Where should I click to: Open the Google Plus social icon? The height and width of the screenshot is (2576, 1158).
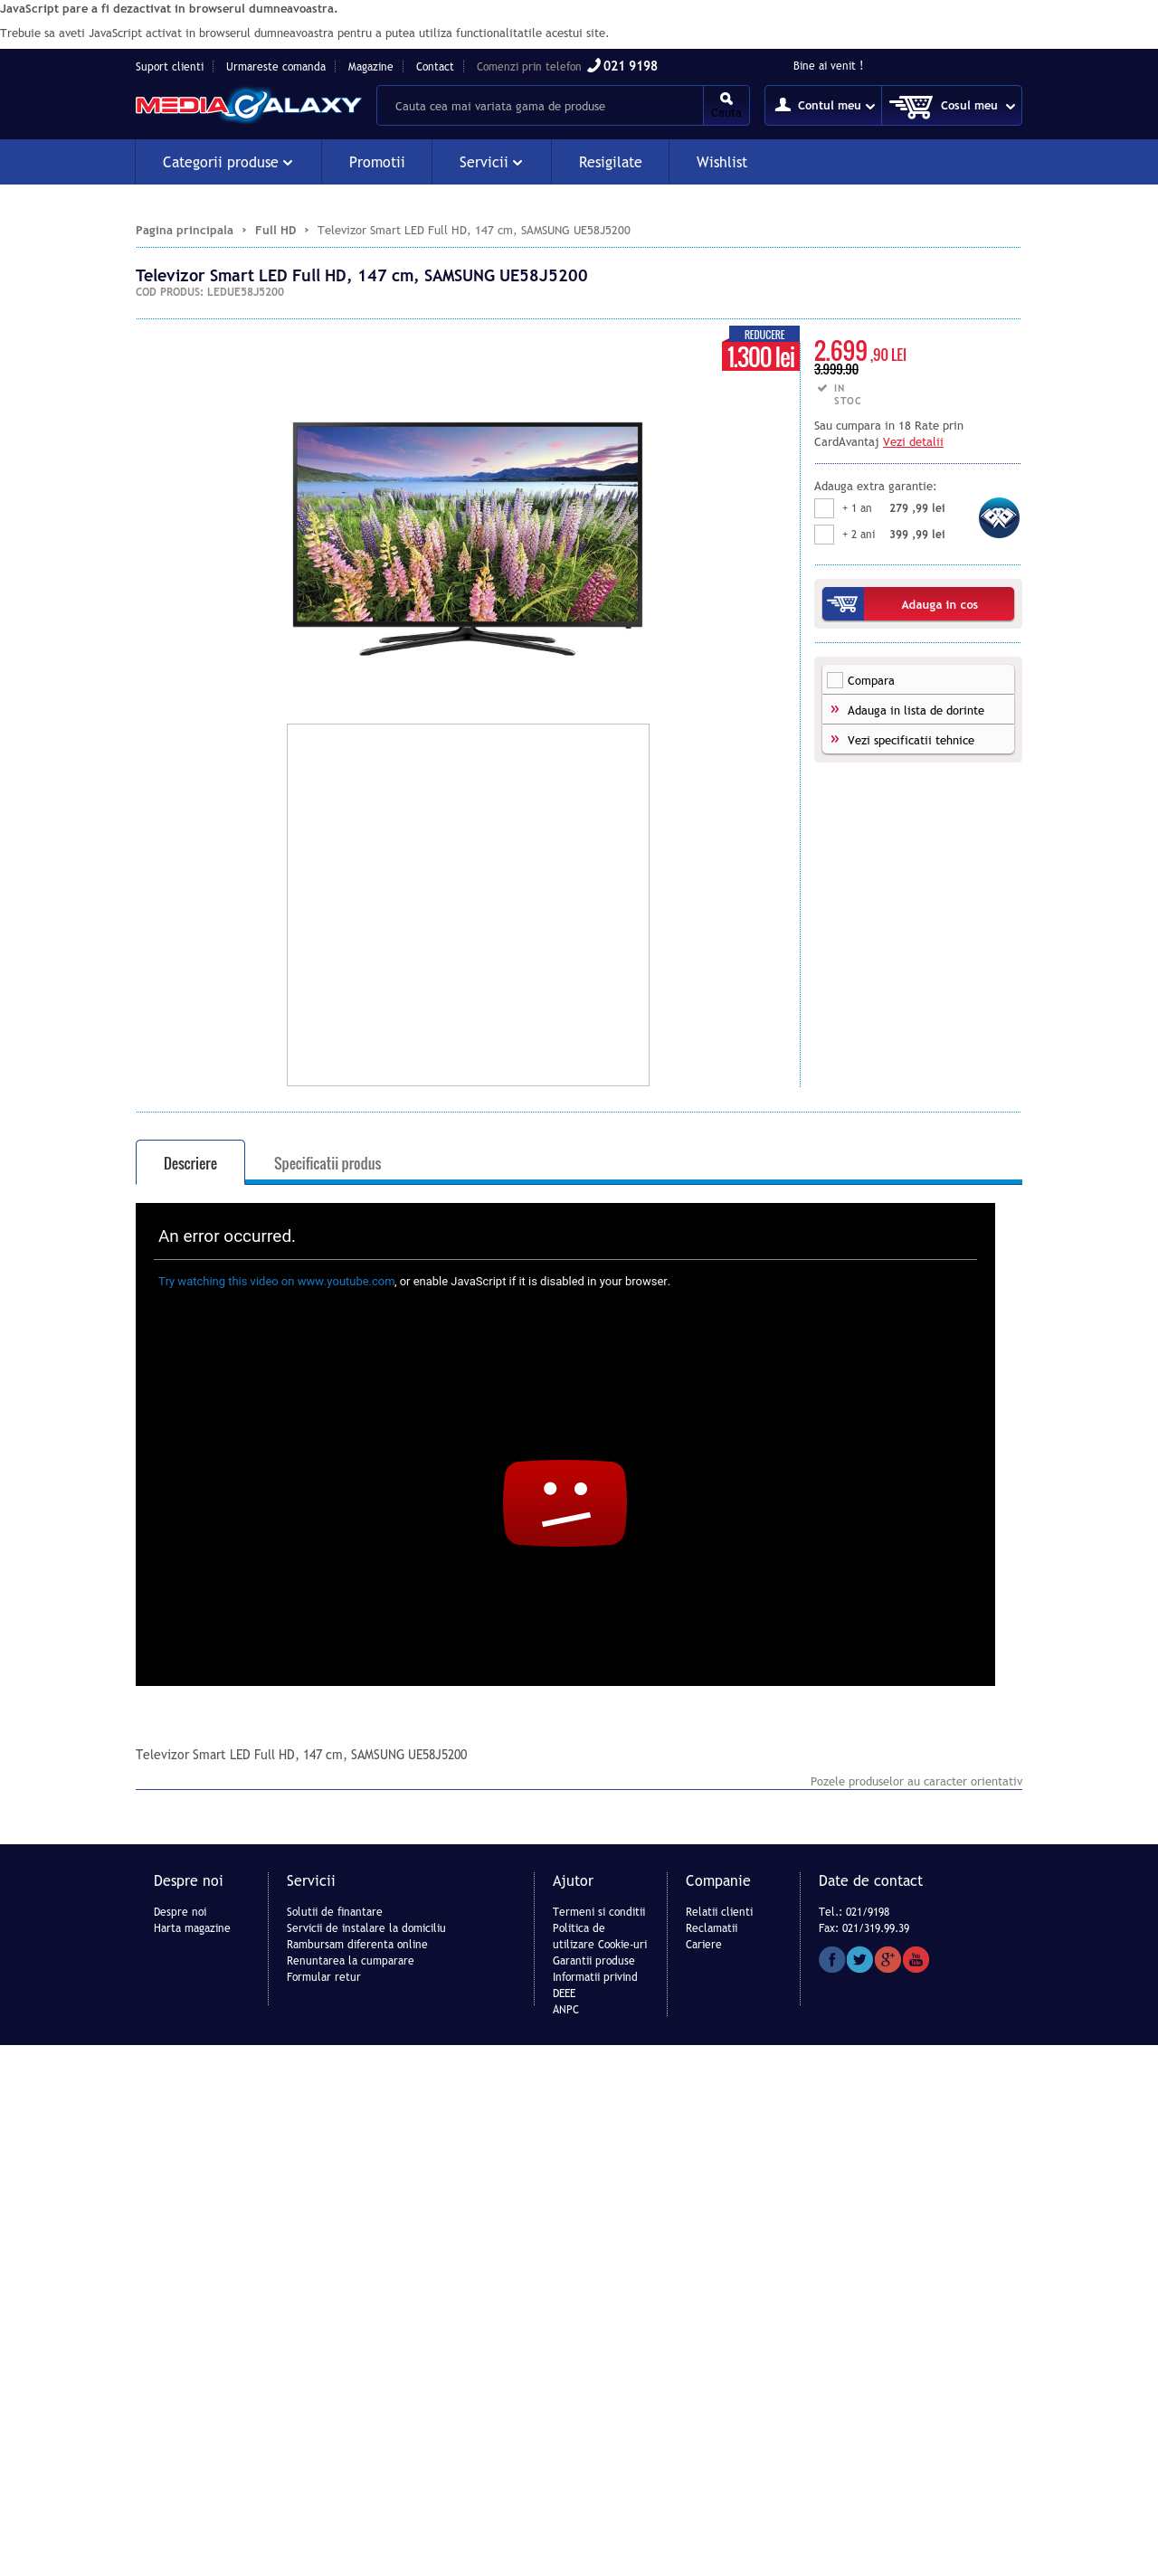(x=887, y=1959)
